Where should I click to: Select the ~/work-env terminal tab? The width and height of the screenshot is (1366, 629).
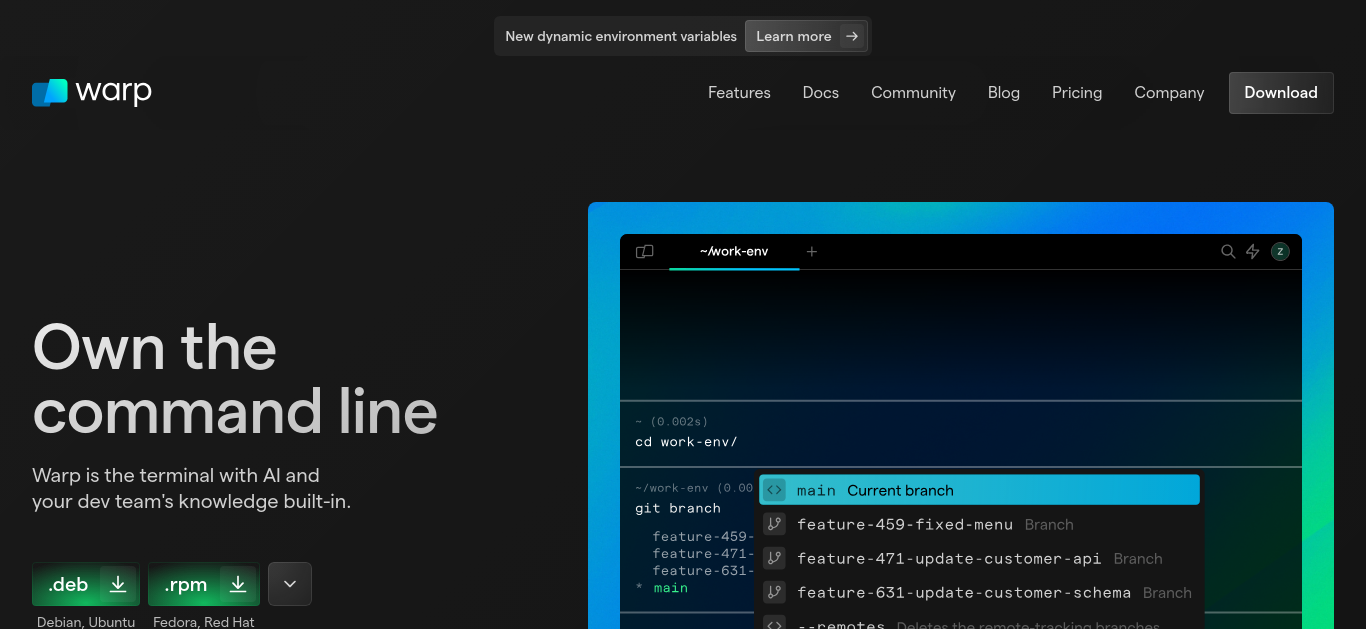pyautogui.click(x=734, y=252)
